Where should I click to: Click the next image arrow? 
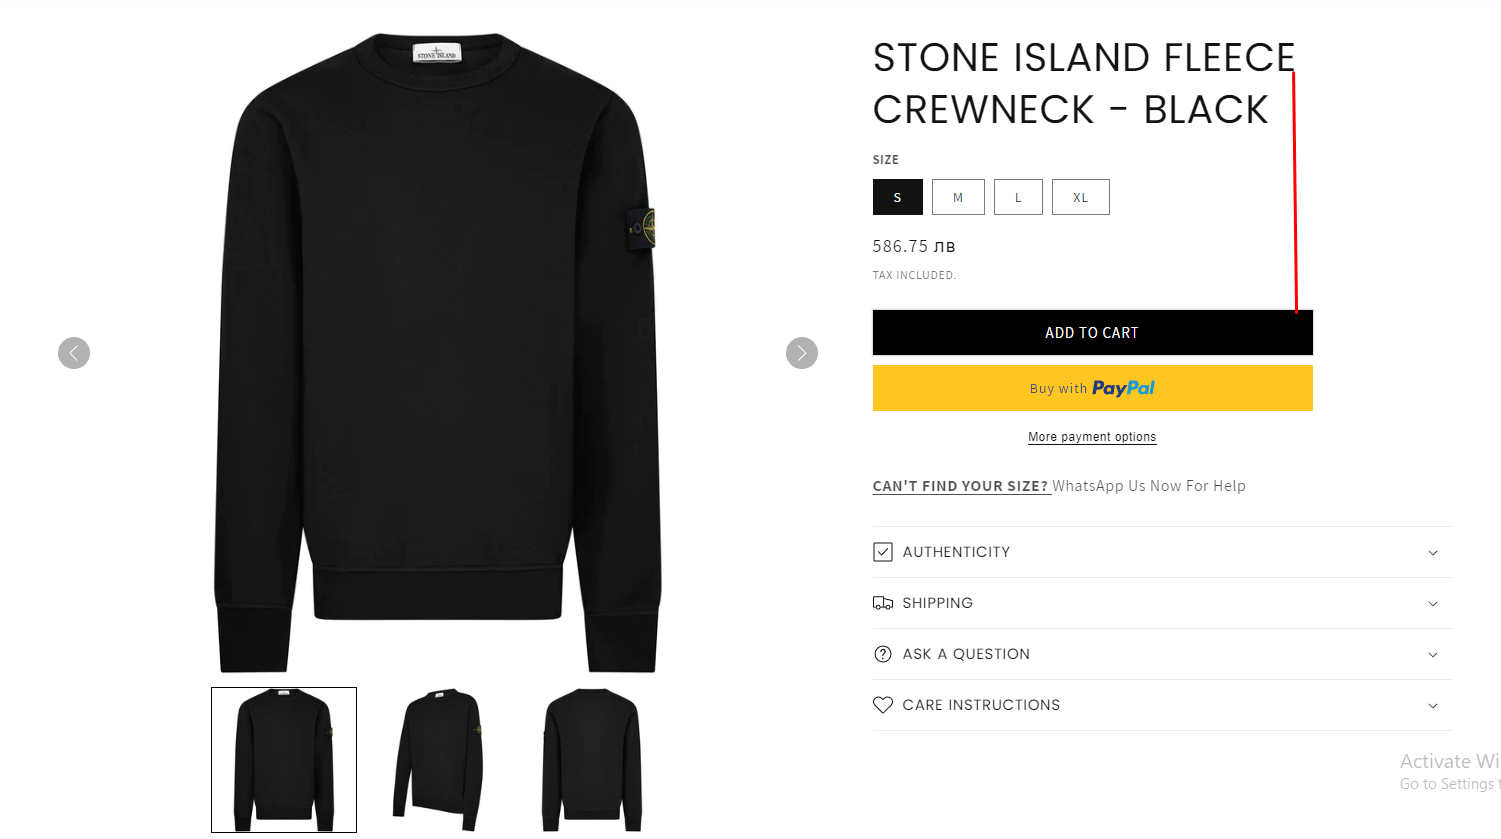[802, 353]
